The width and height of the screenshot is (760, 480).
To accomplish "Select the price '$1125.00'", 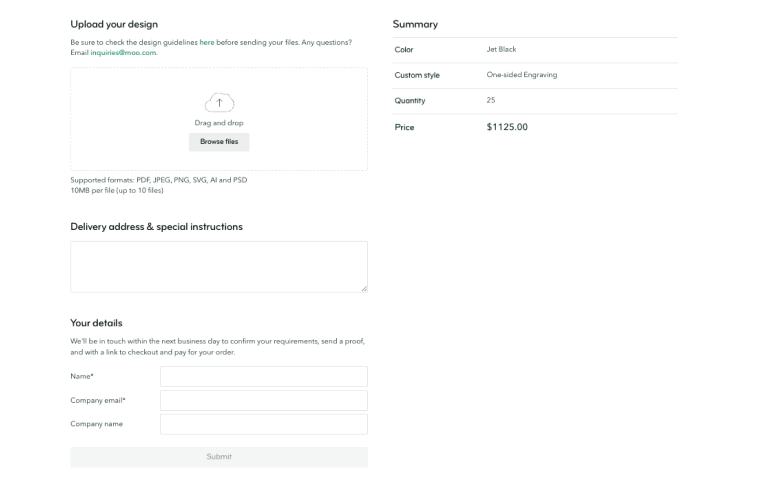I will 507,127.
